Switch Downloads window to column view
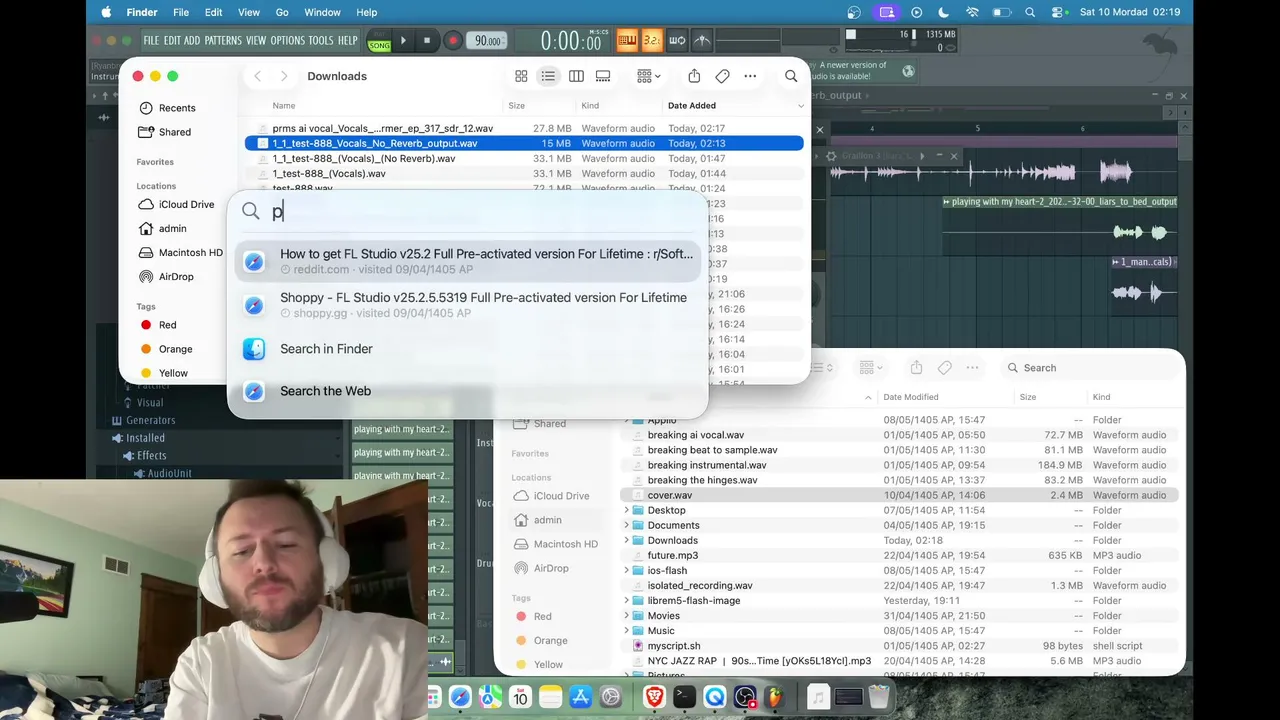This screenshot has width=1280, height=720. (x=576, y=76)
